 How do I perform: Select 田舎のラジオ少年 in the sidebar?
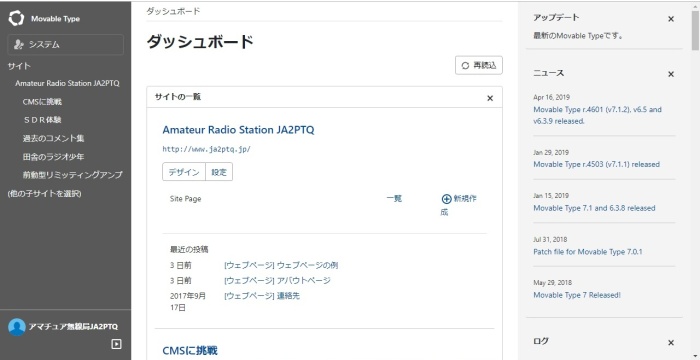point(54,157)
